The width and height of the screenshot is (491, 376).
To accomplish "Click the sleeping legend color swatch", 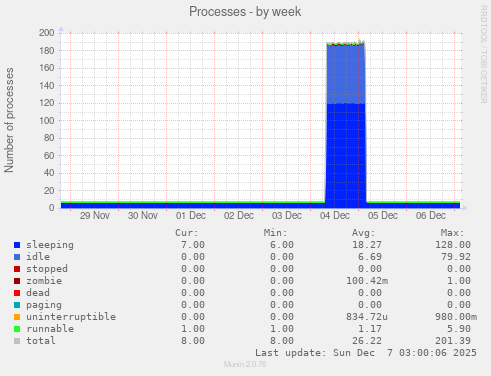I will click(x=17, y=245).
